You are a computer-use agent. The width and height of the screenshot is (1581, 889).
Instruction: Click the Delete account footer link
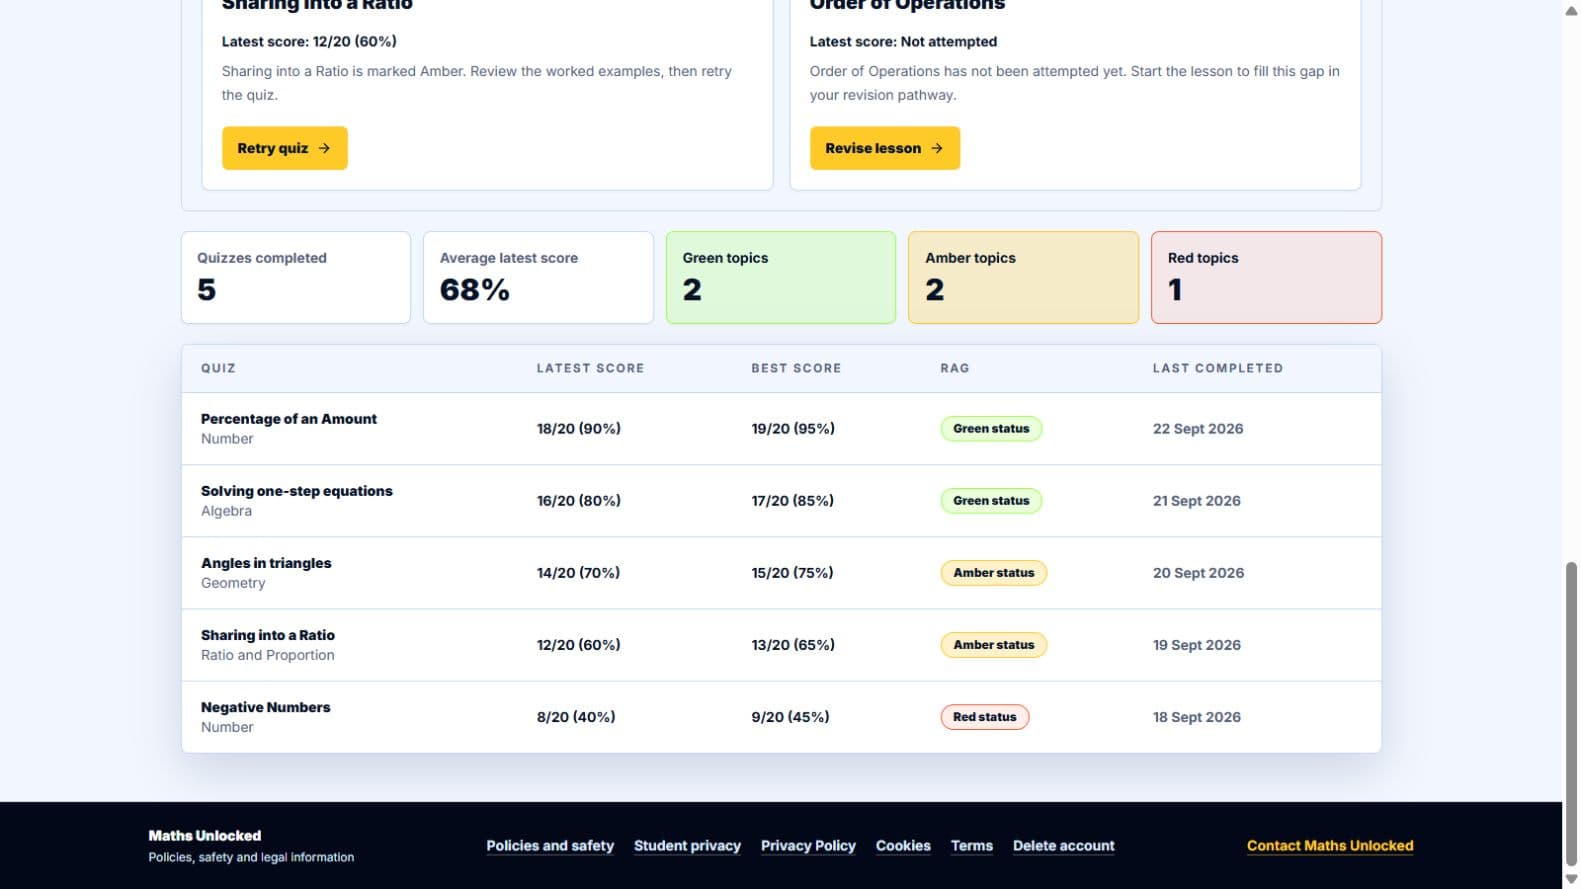[1064, 846]
